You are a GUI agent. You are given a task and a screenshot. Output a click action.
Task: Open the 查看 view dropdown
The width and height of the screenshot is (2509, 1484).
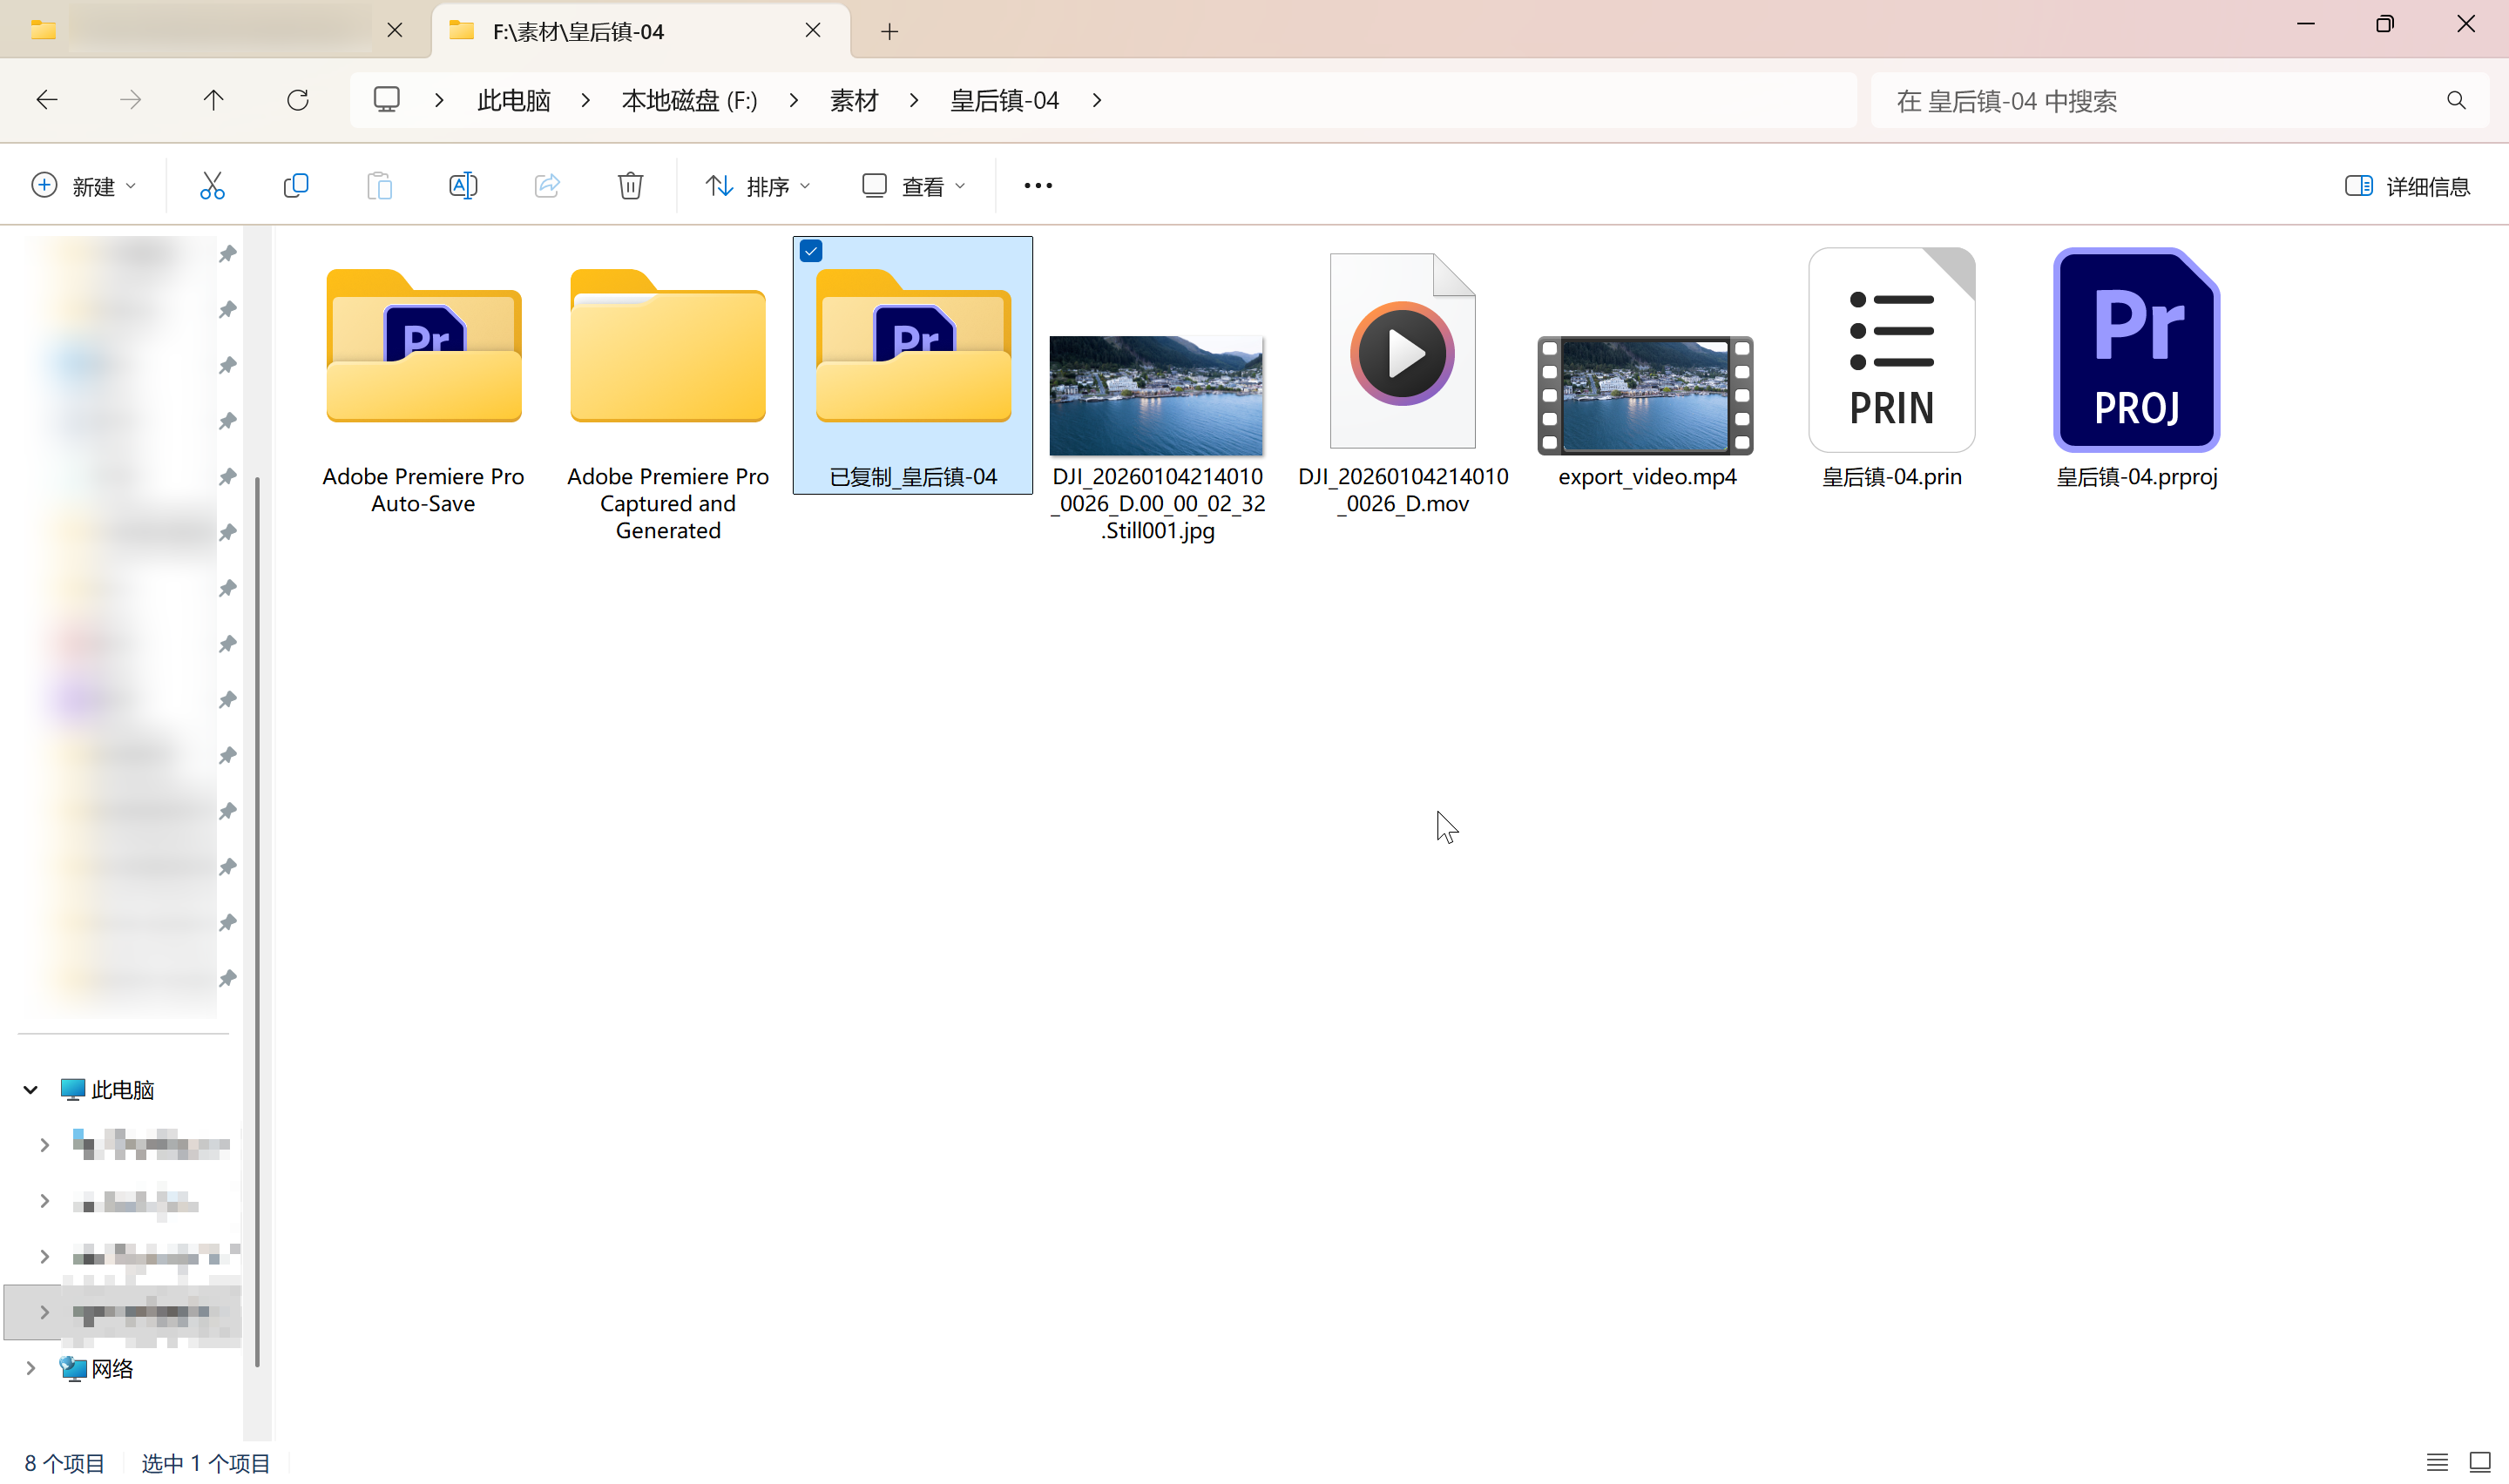pos(914,186)
